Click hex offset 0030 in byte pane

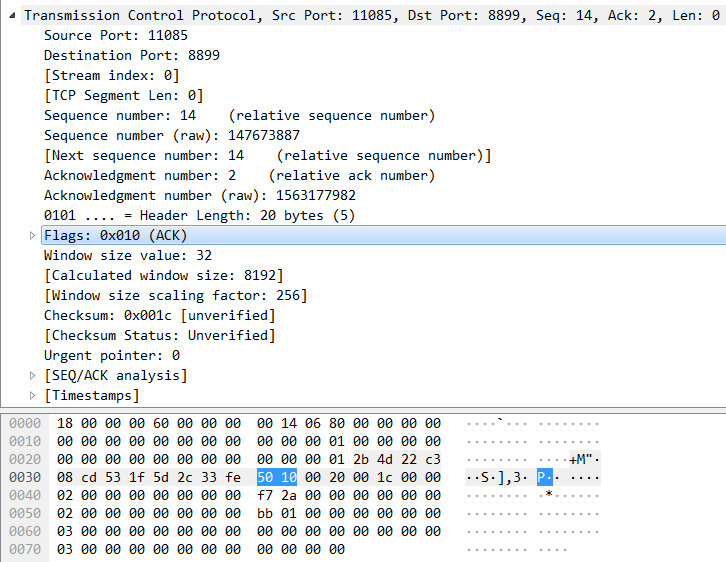tap(25, 477)
